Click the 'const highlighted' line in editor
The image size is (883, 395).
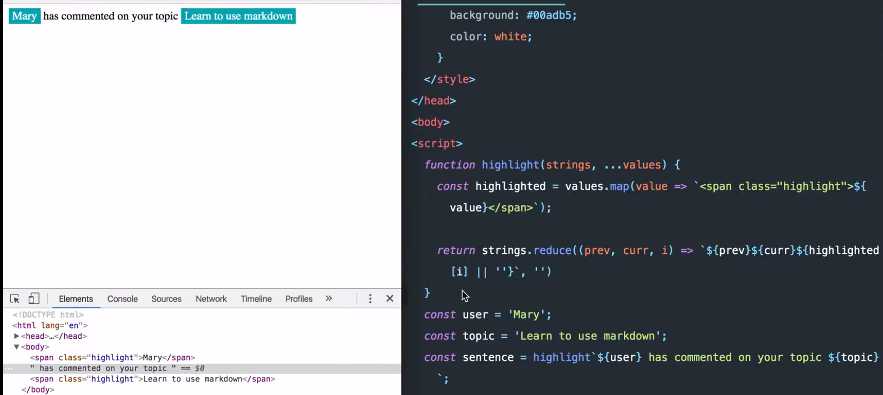[651, 187]
